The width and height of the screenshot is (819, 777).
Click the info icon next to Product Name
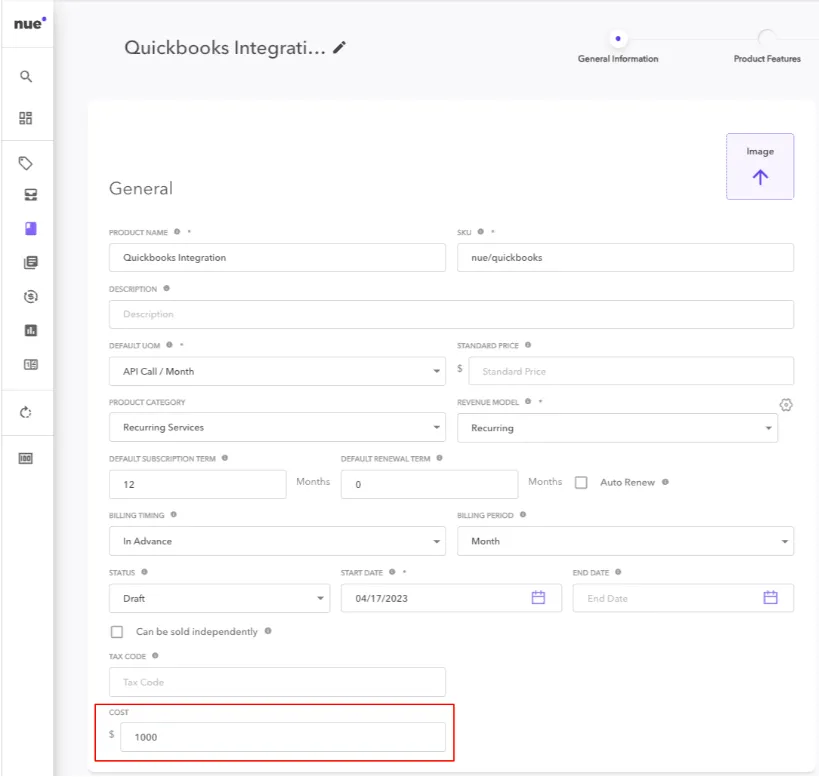(177, 232)
